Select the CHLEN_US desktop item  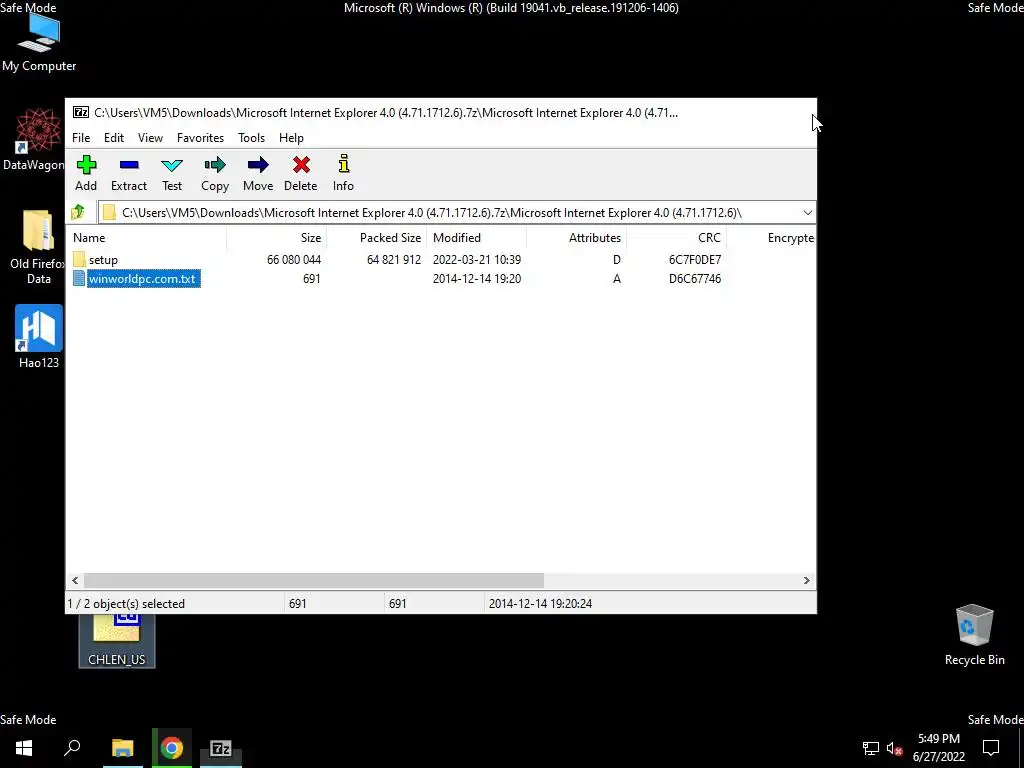(x=117, y=641)
